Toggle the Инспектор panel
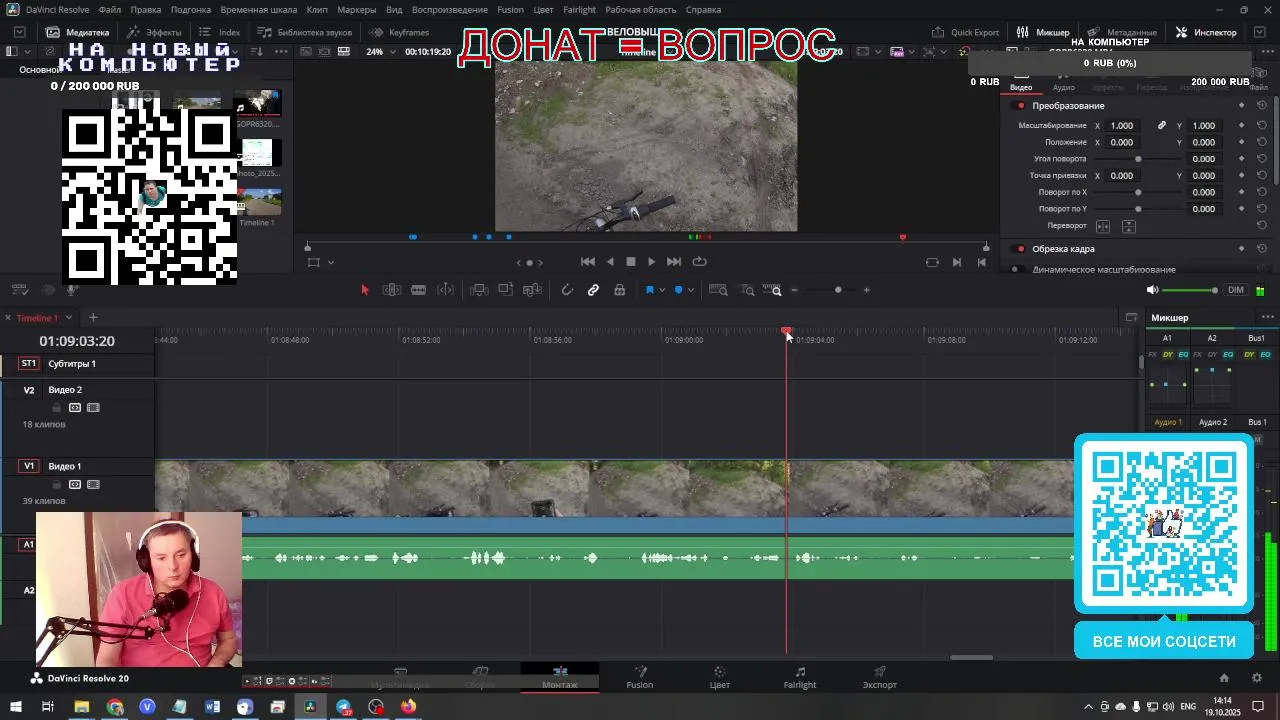1280x720 pixels. tap(1206, 32)
